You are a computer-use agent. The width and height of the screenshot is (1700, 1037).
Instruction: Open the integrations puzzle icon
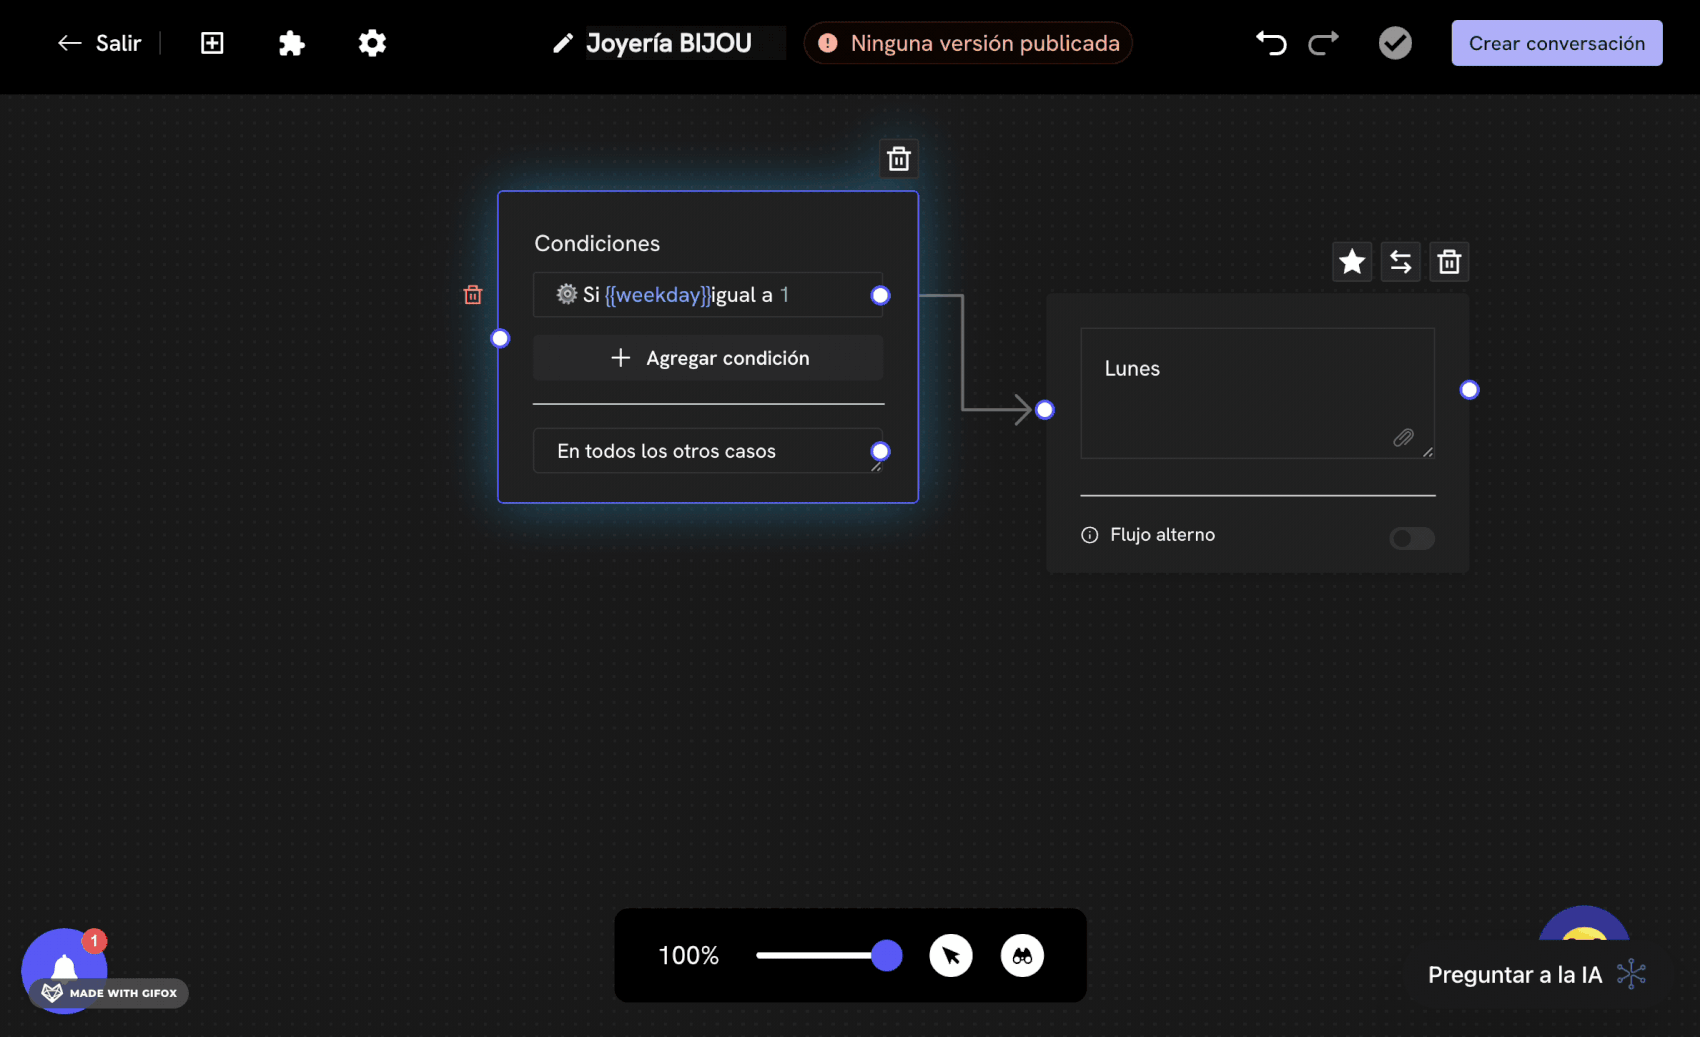[291, 43]
